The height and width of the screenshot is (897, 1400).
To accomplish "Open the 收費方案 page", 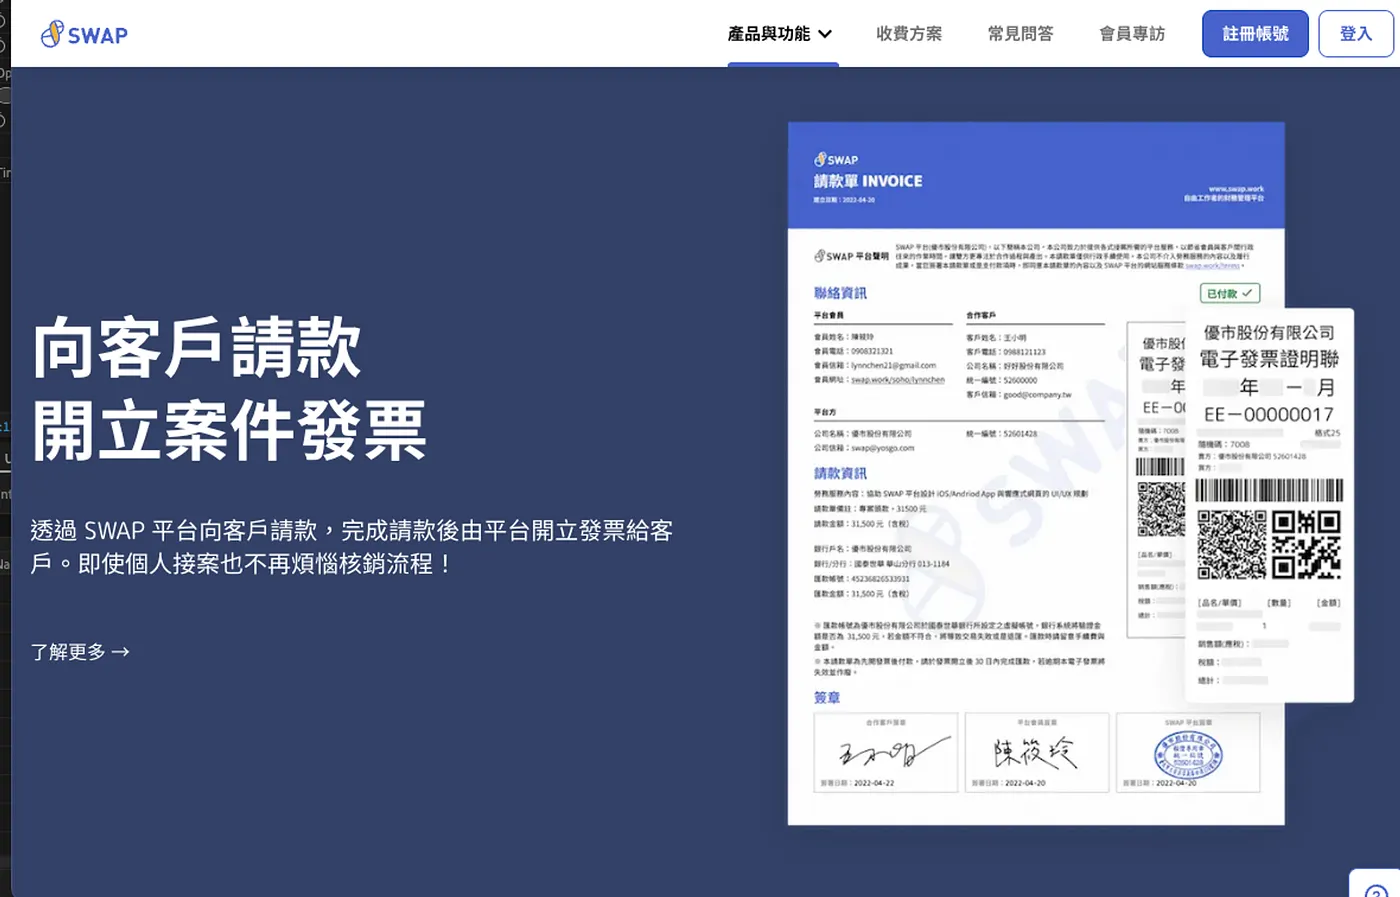I will click(x=909, y=34).
